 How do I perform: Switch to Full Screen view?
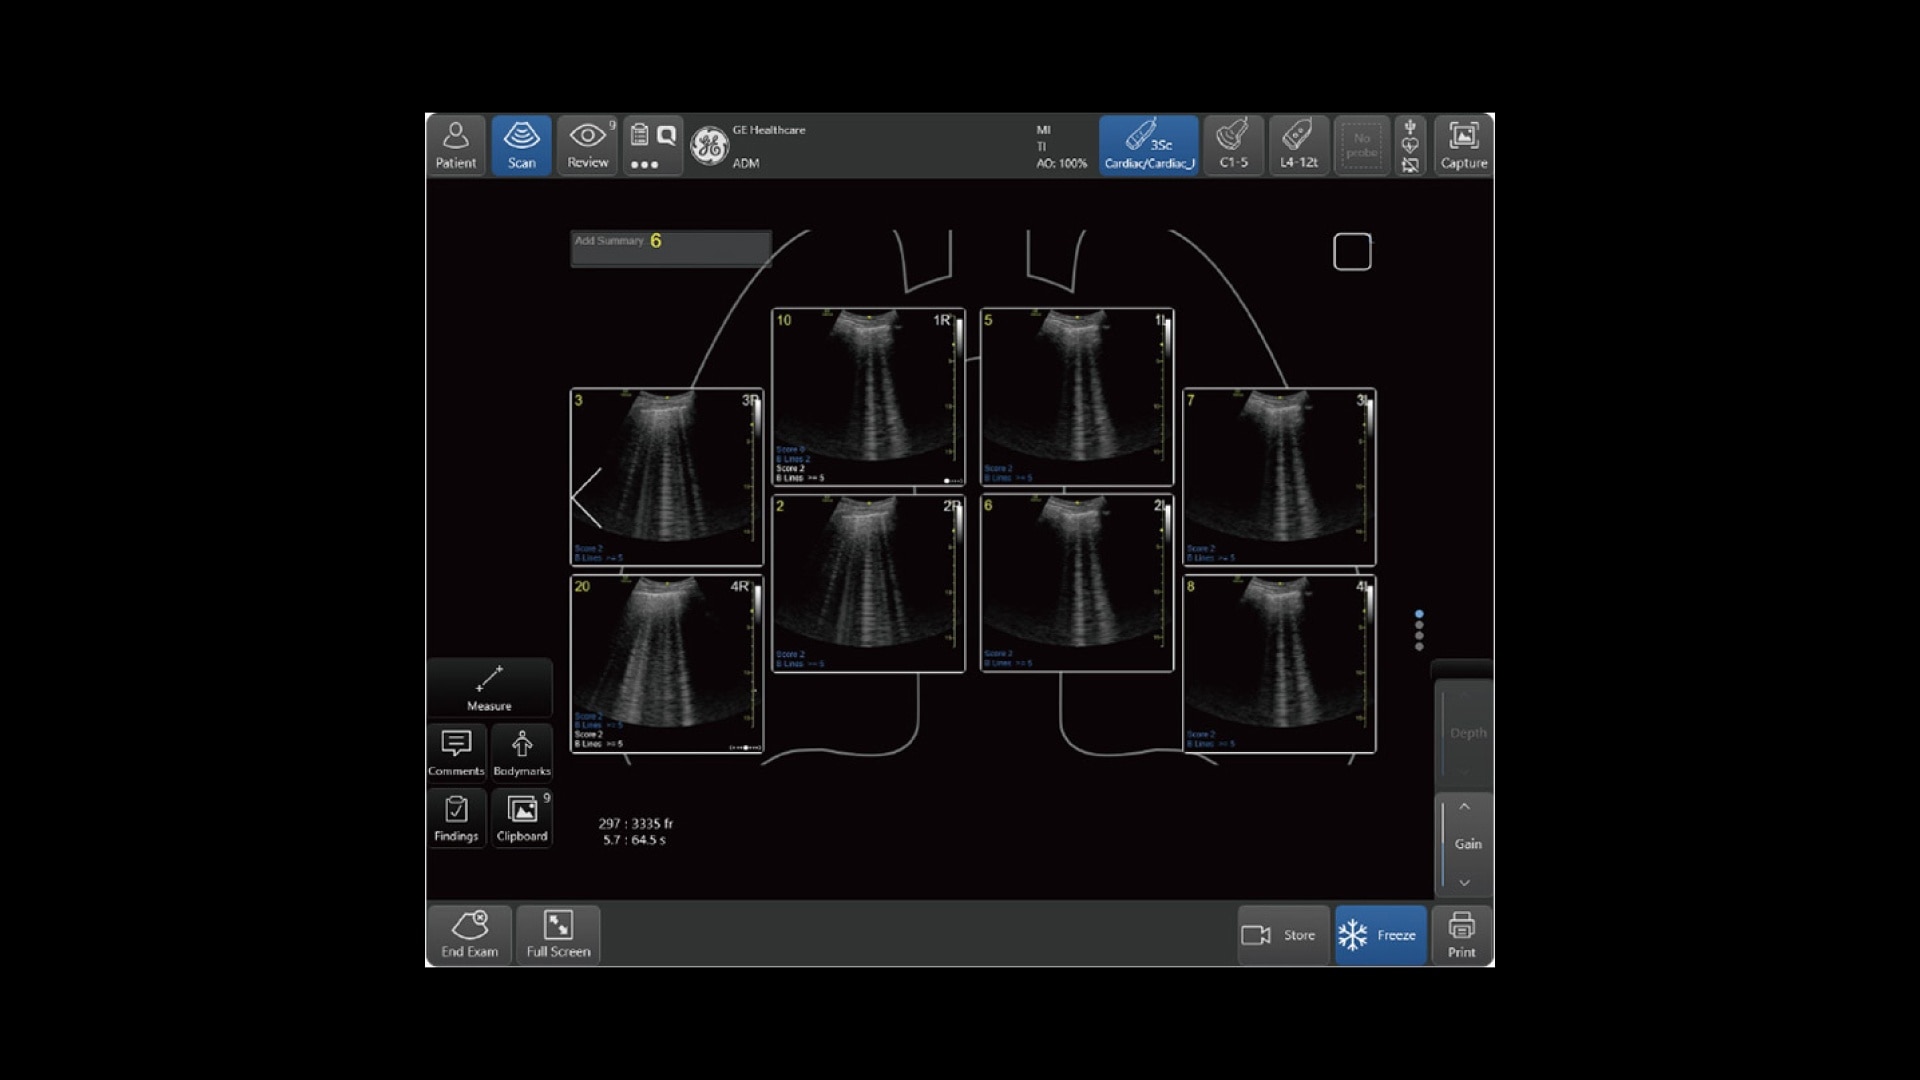[x=558, y=935]
